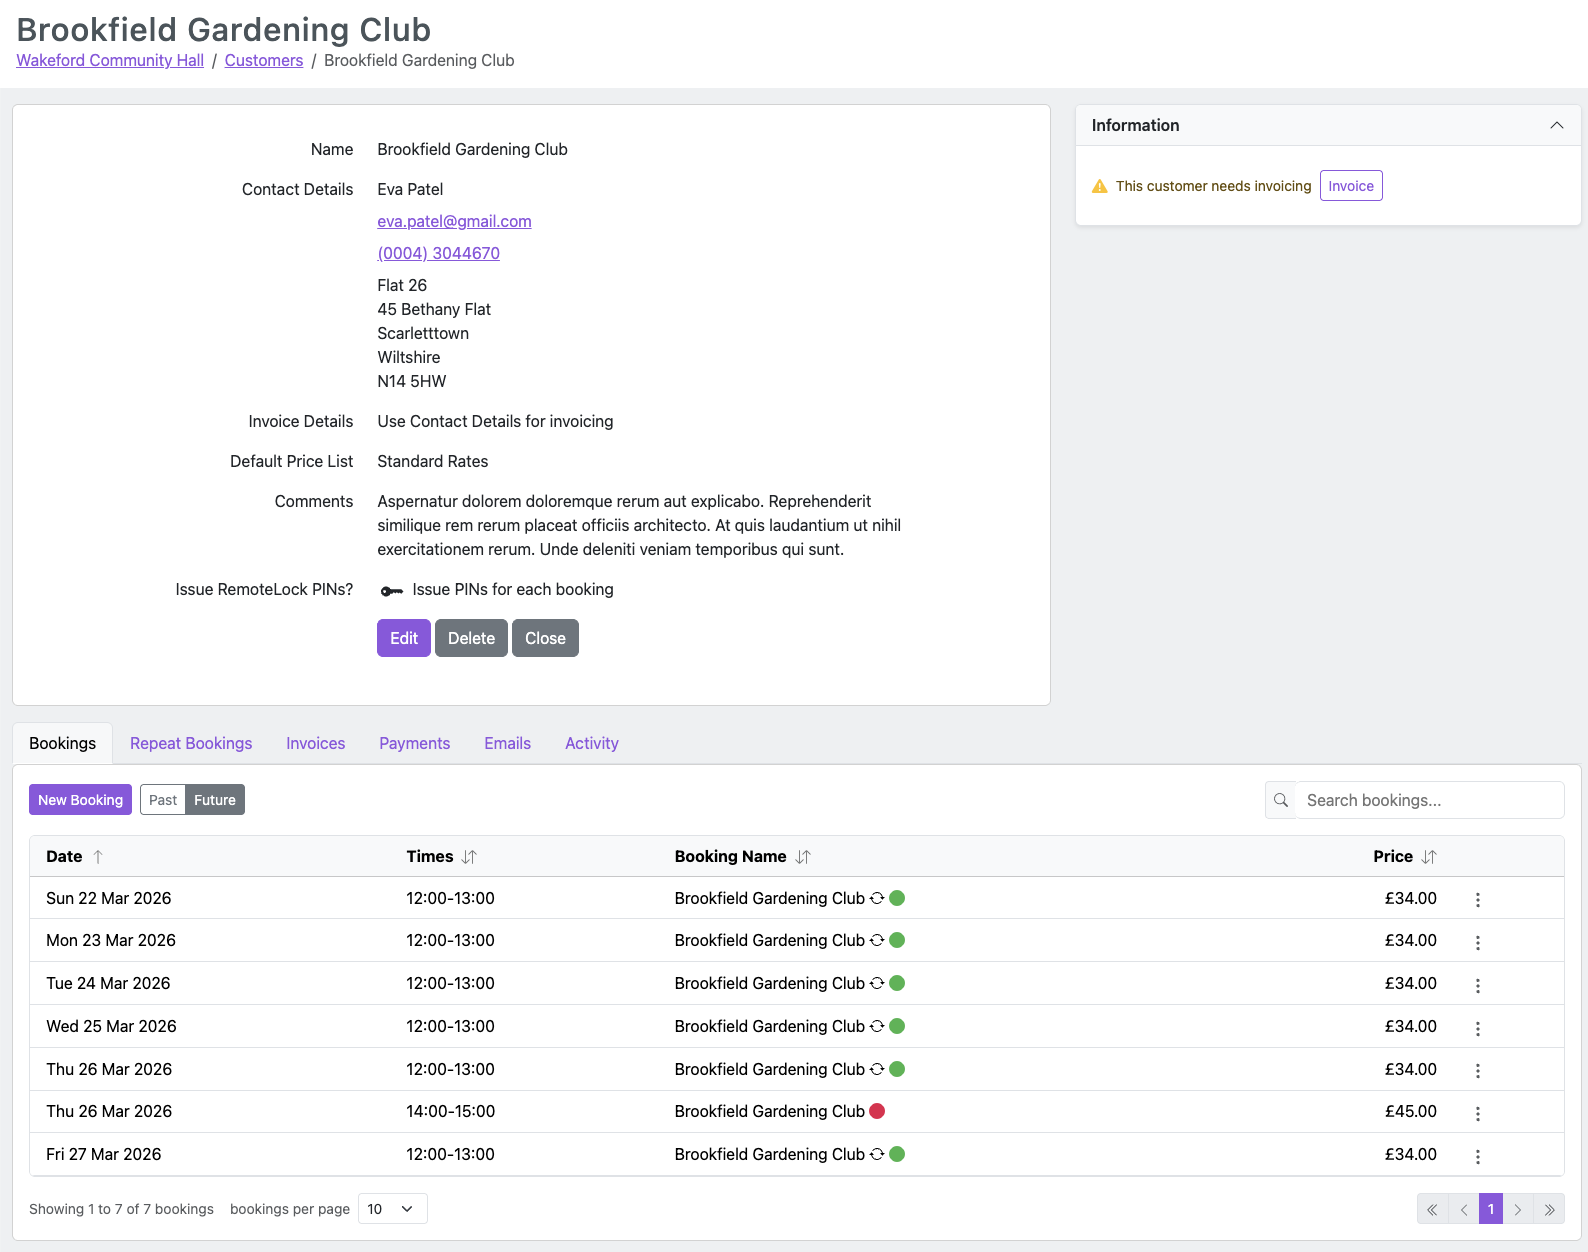
Task: Toggle to Future bookings view
Action: pyautogui.click(x=215, y=800)
